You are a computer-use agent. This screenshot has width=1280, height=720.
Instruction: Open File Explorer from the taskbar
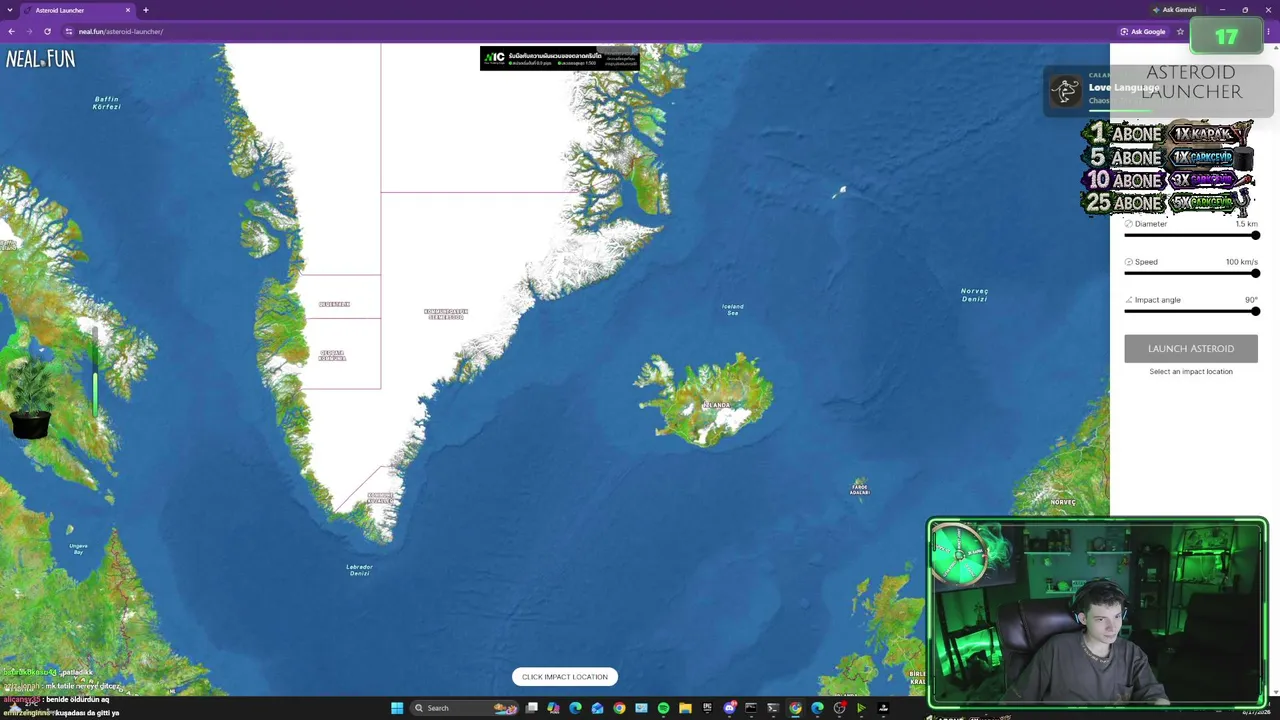point(685,708)
